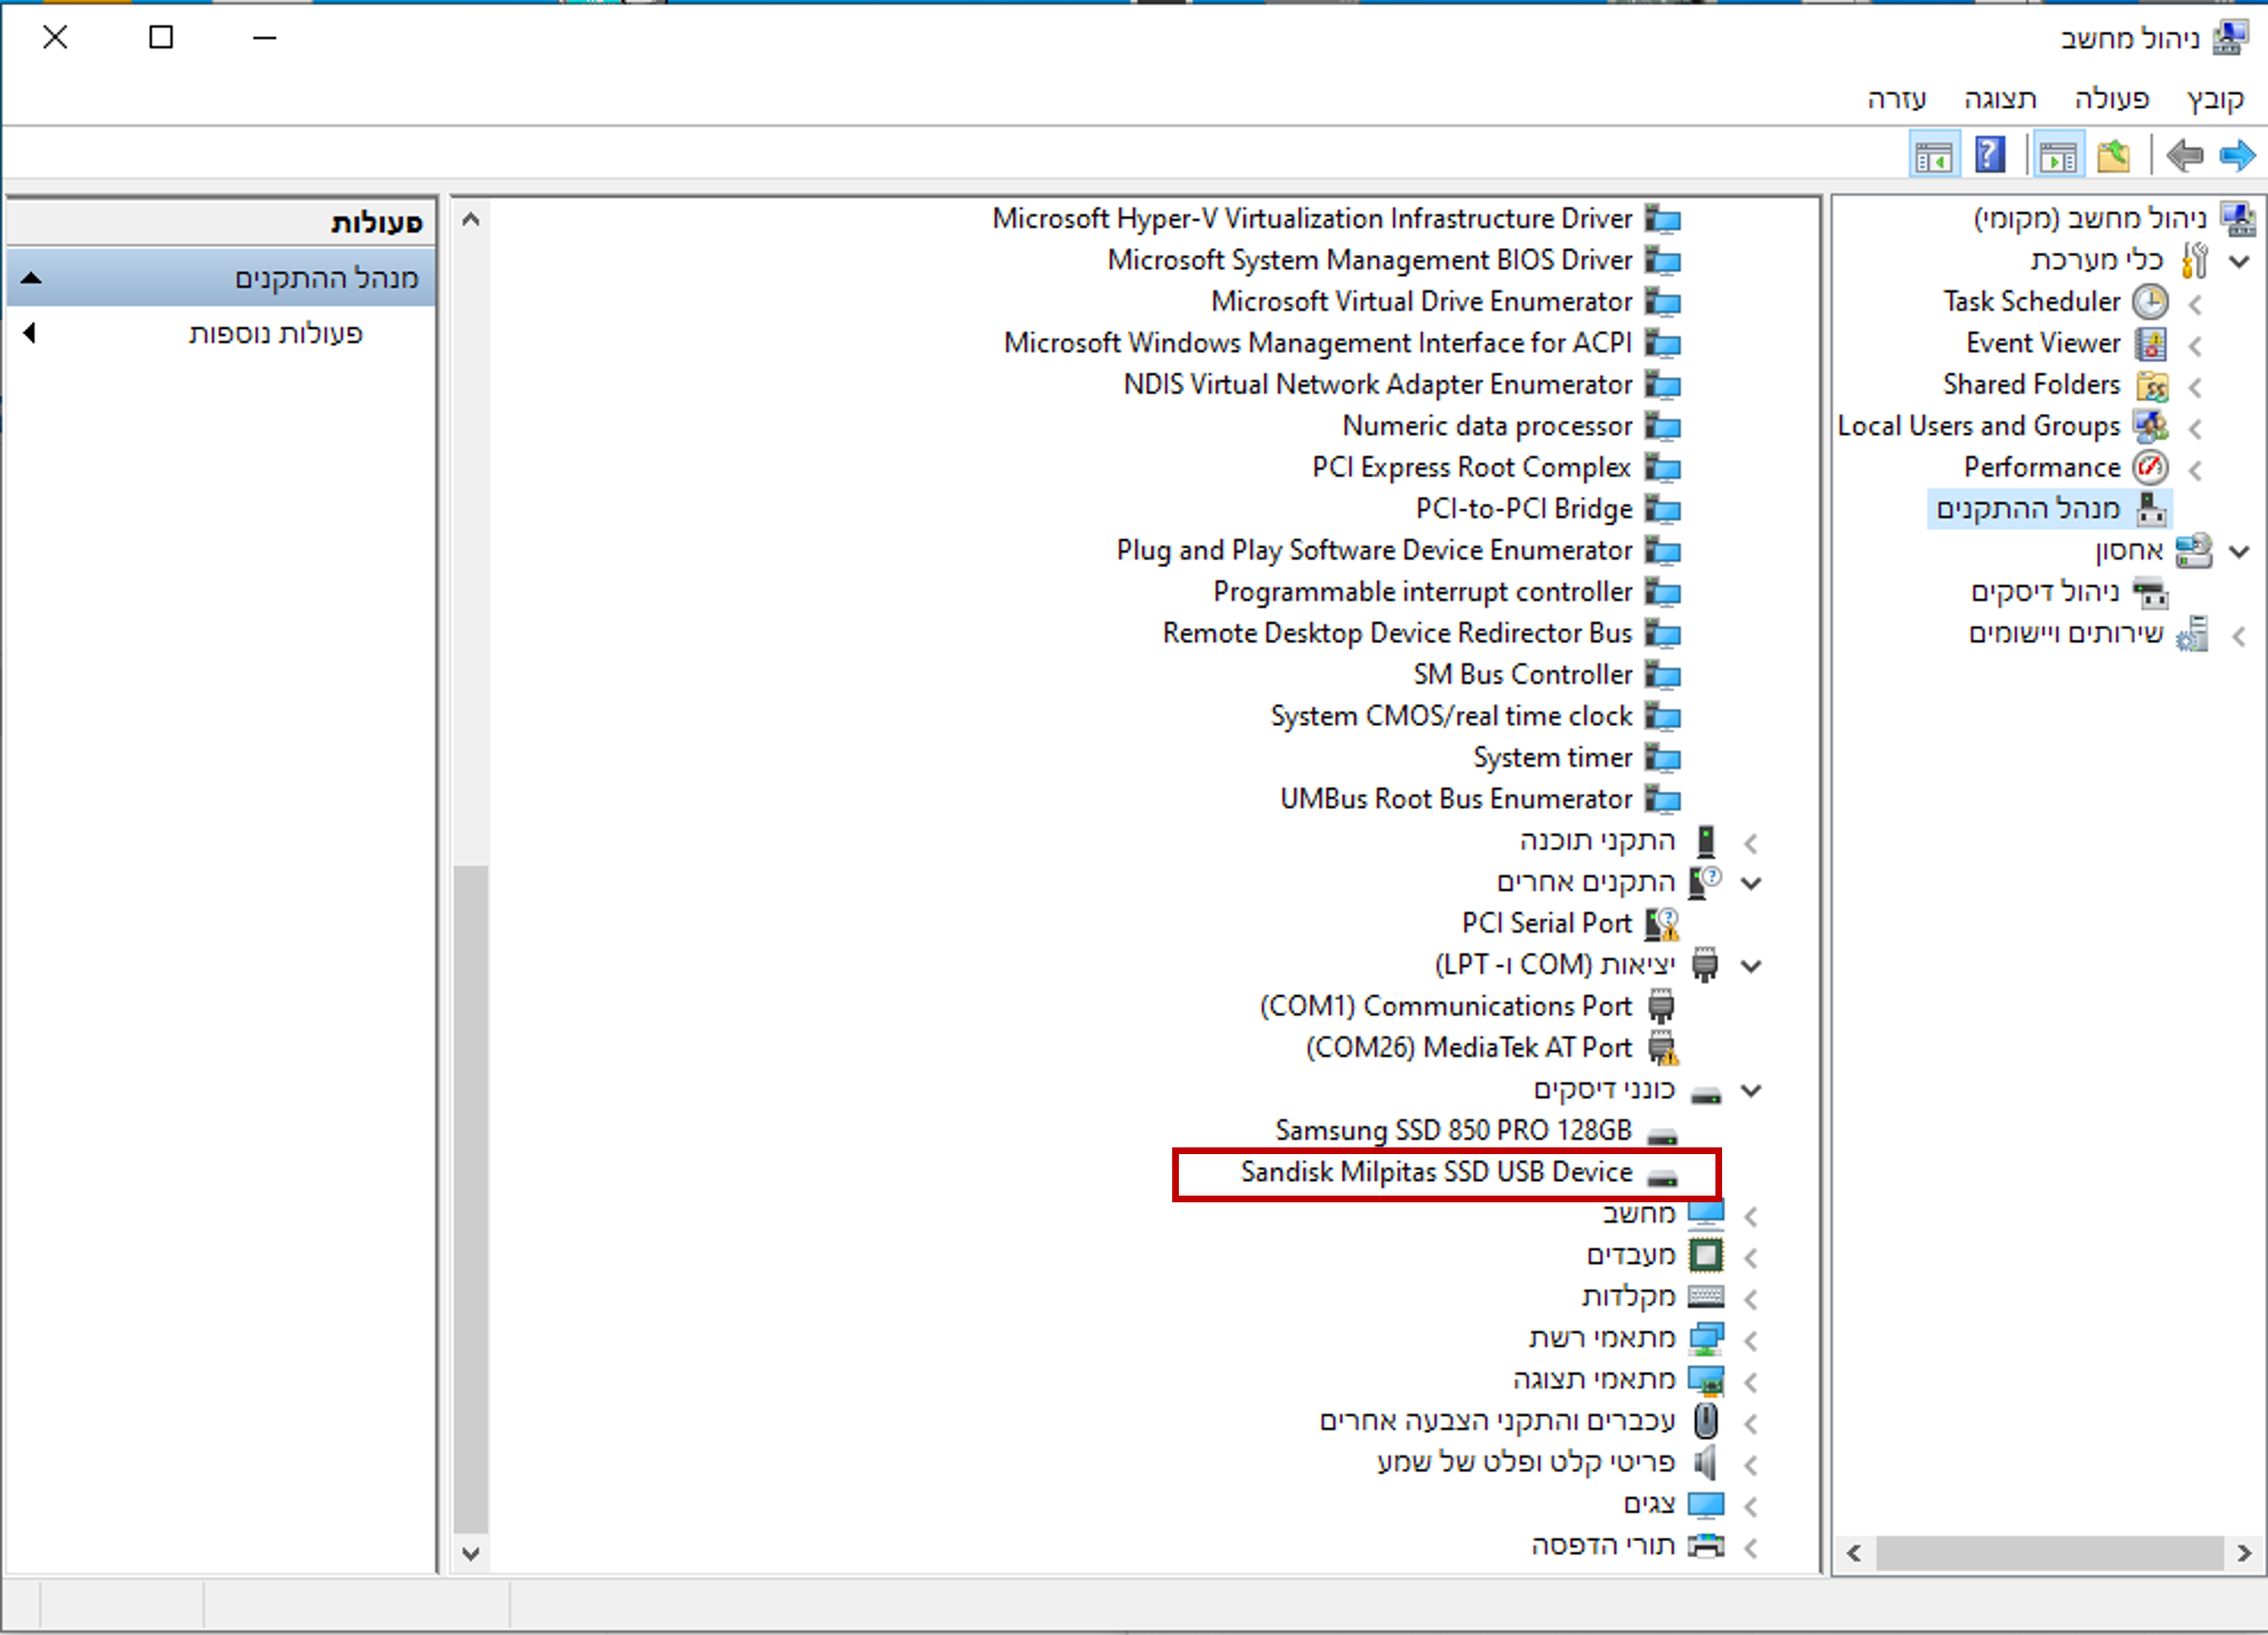
Task: Click the Local Users and Groups icon
Action: point(2150,427)
